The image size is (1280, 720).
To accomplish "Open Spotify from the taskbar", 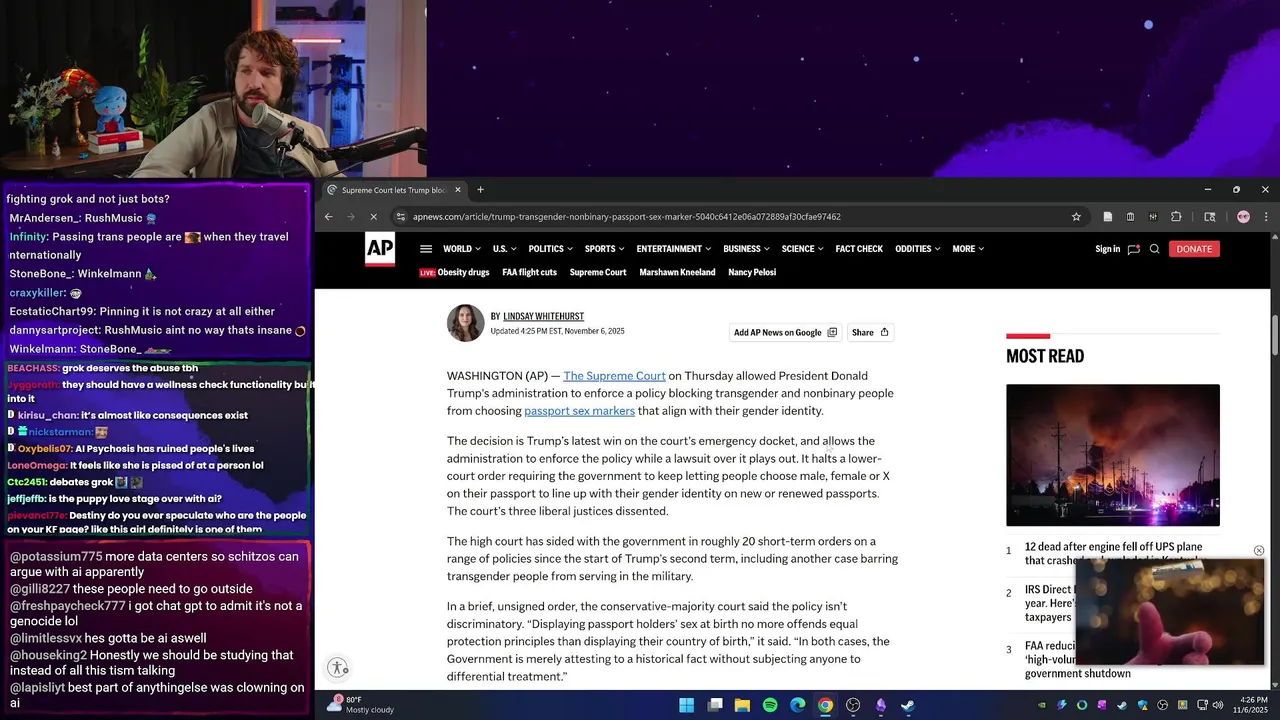I will [770, 705].
